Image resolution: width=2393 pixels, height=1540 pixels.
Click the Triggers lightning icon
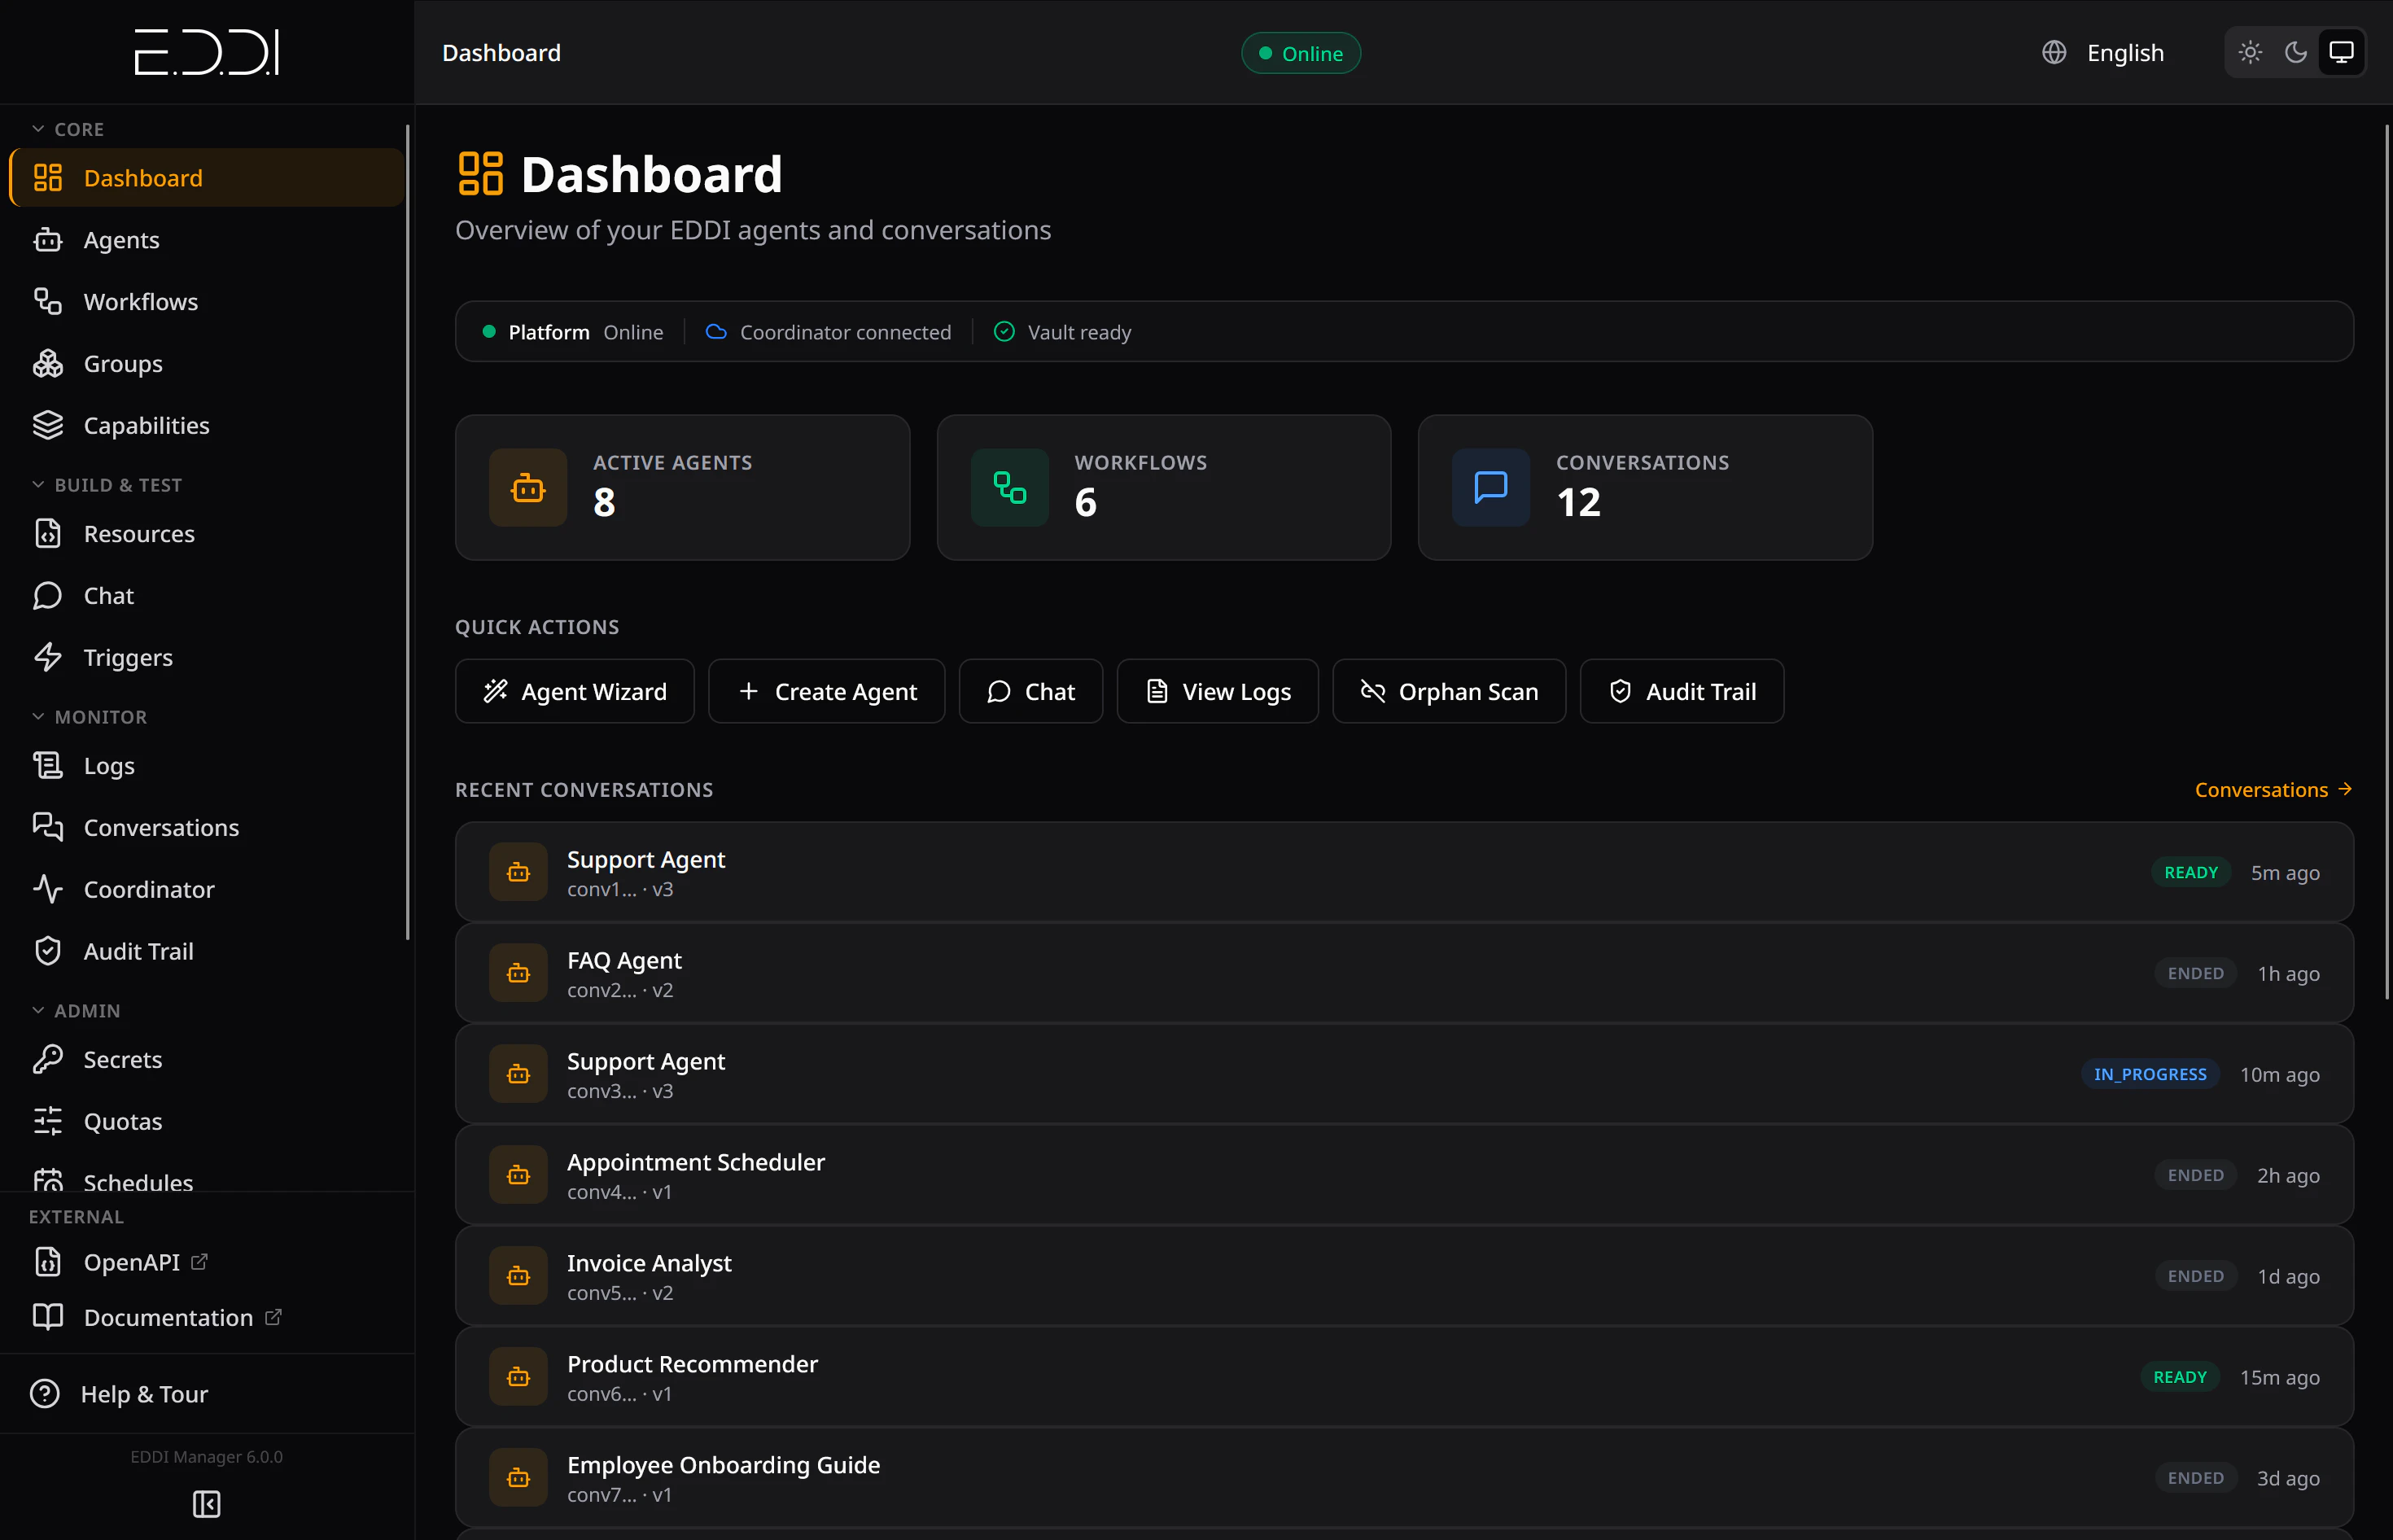[48, 657]
